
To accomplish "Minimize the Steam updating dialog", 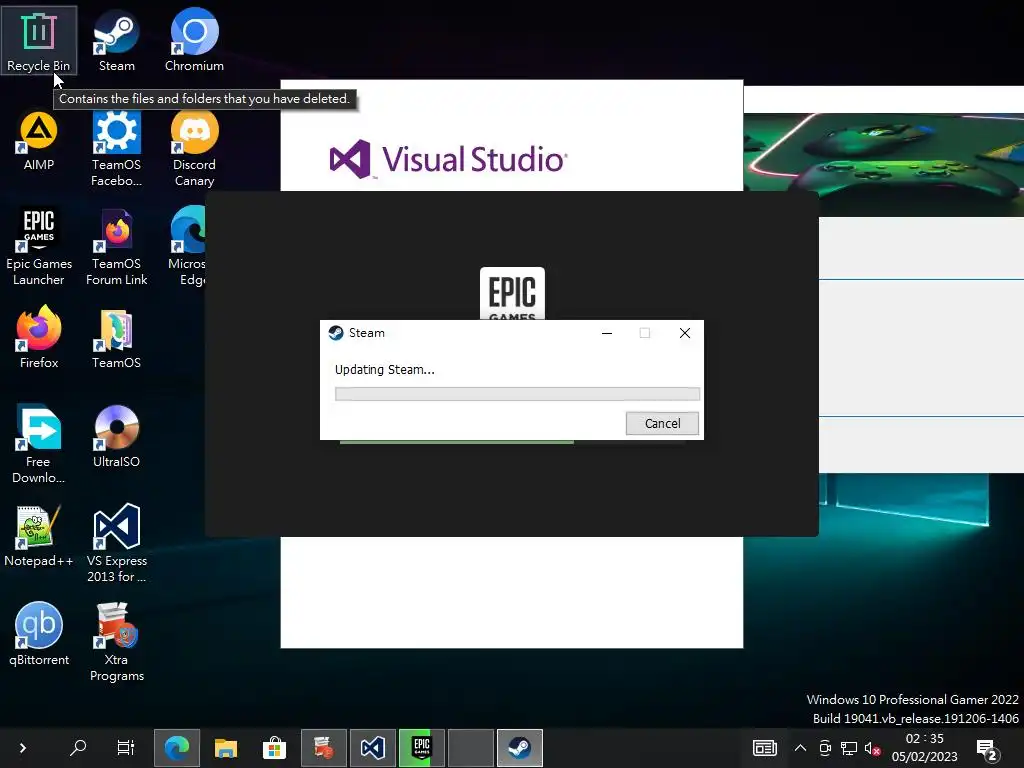I will click(607, 333).
